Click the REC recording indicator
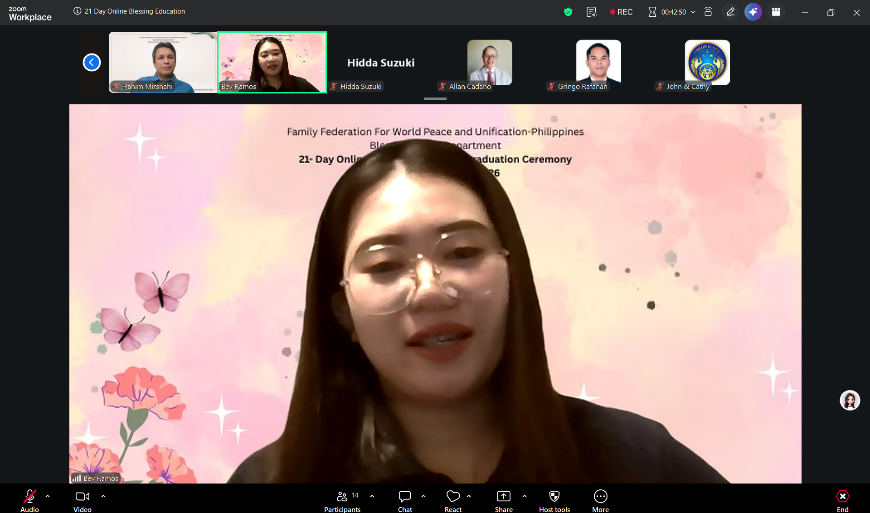870x513 pixels. coord(621,12)
